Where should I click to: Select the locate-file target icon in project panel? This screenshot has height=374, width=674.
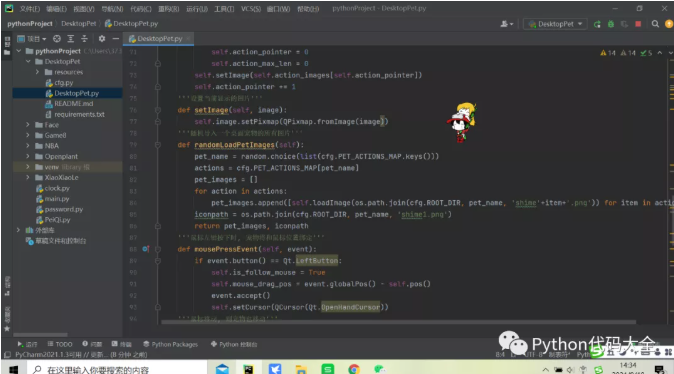tap(57, 39)
